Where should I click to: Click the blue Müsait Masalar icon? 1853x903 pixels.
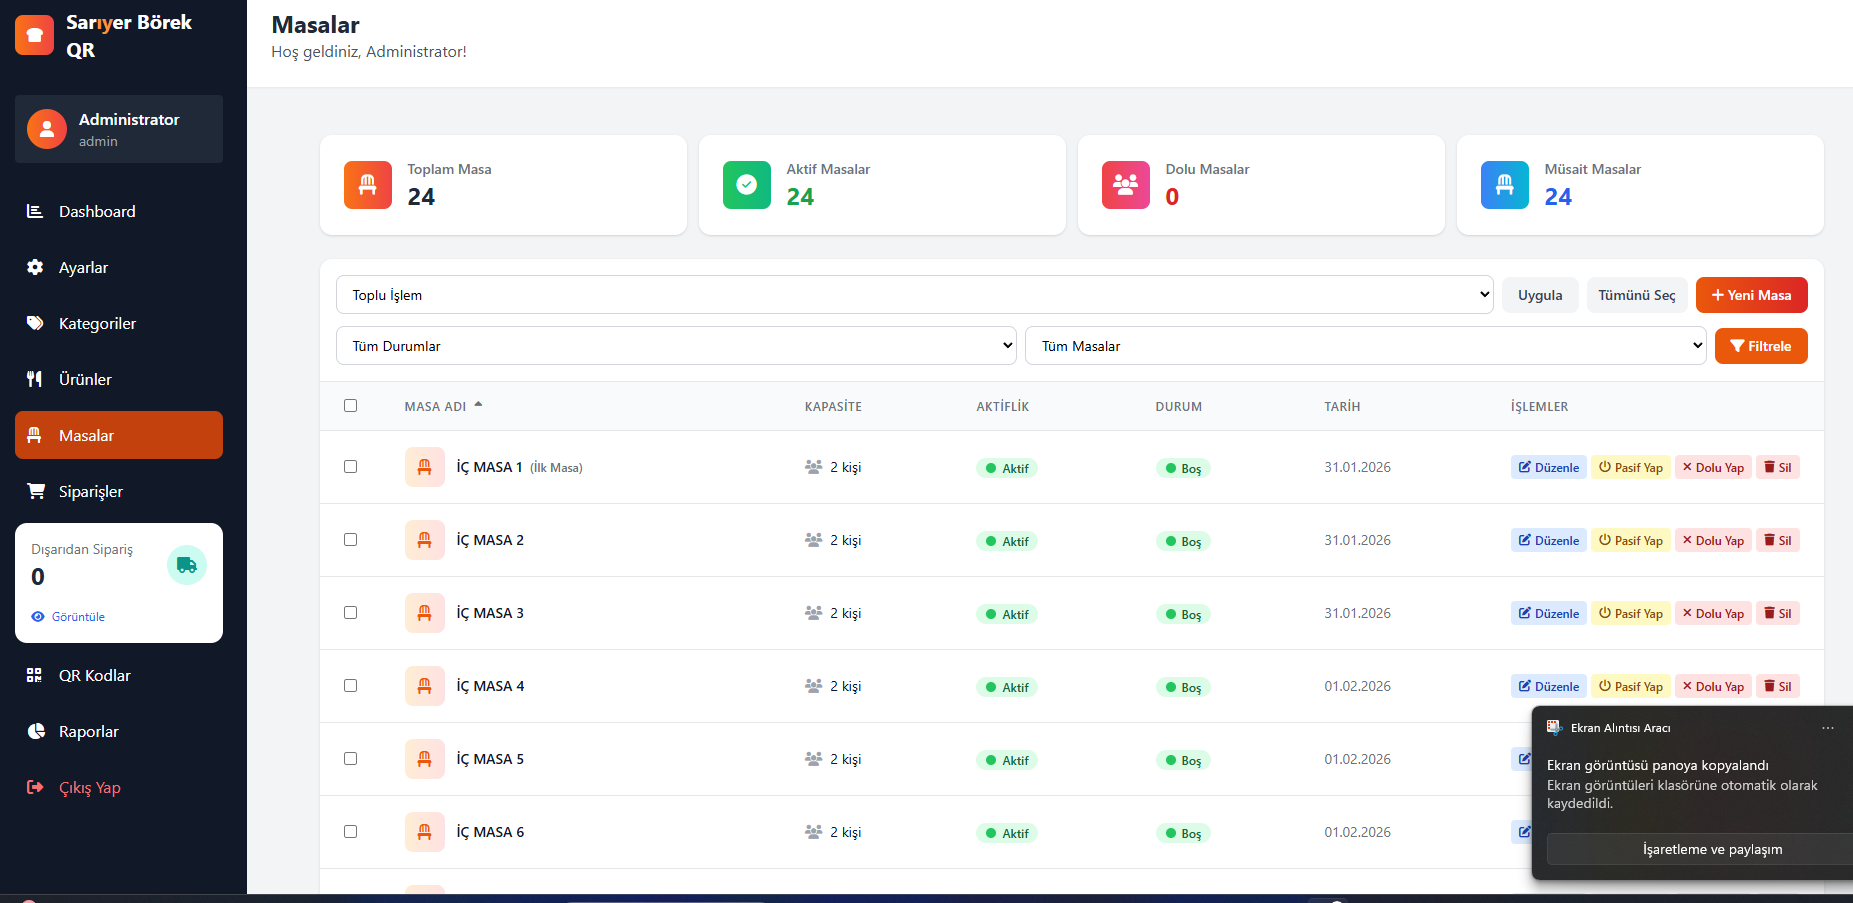pyautogui.click(x=1504, y=185)
